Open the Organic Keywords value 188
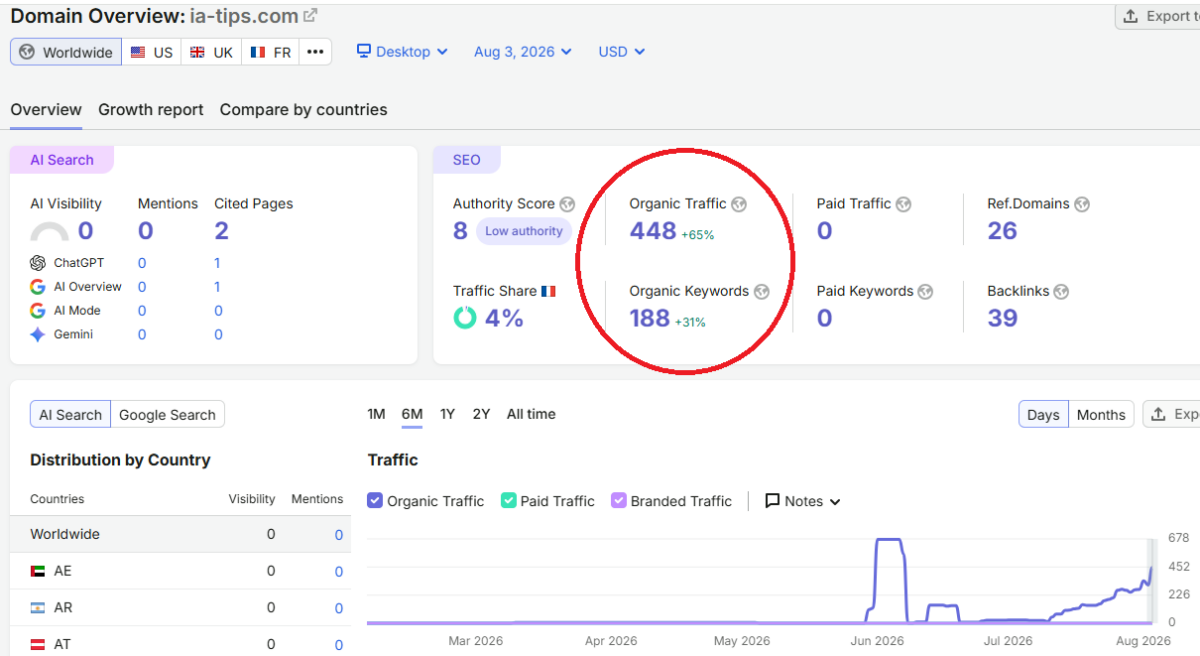Image resolution: width=1200 pixels, height=656 pixels. point(649,318)
